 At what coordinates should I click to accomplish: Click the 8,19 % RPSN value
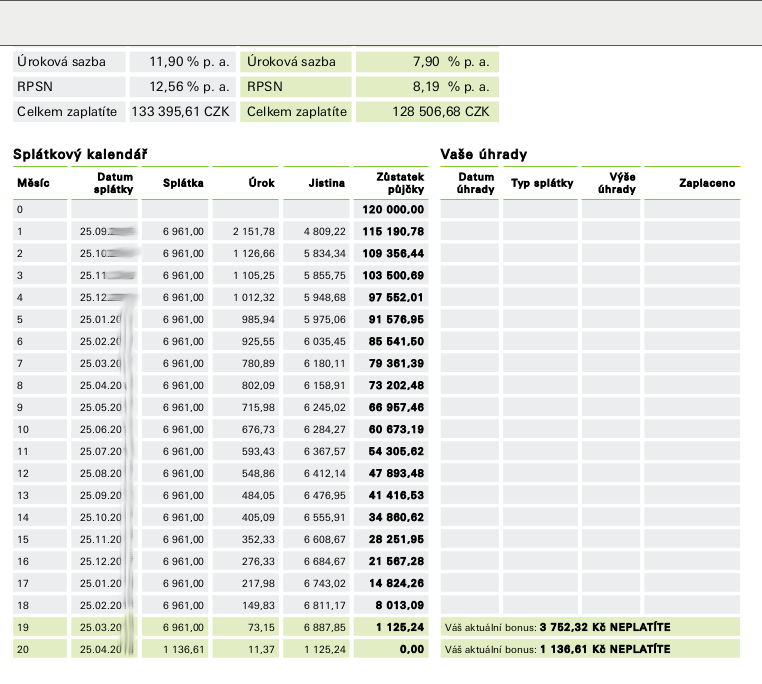pos(450,87)
